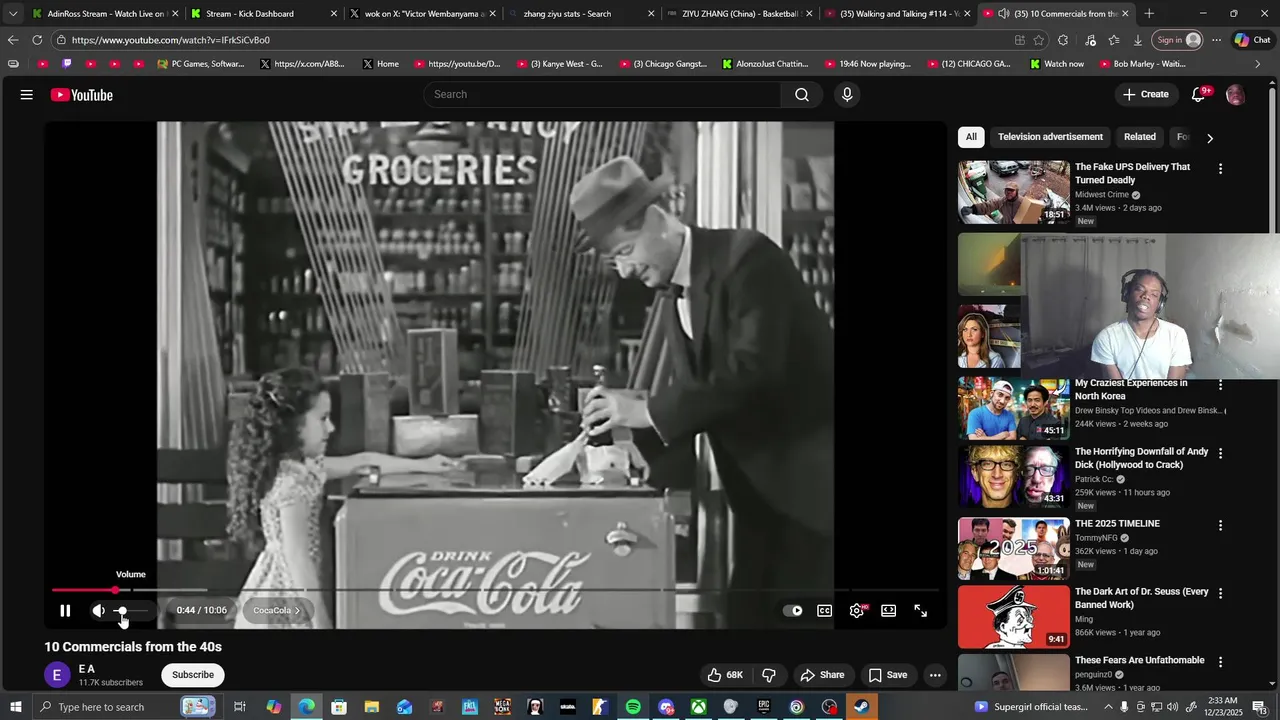Open the tab search dropdown arrow

(13, 14)
